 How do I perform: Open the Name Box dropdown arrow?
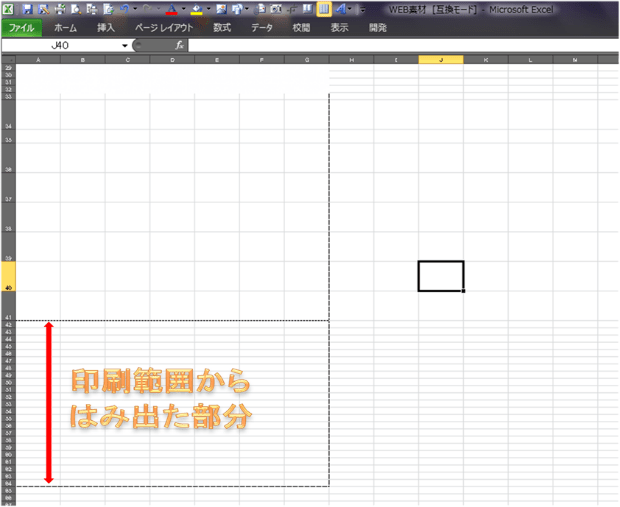point(125,46)
